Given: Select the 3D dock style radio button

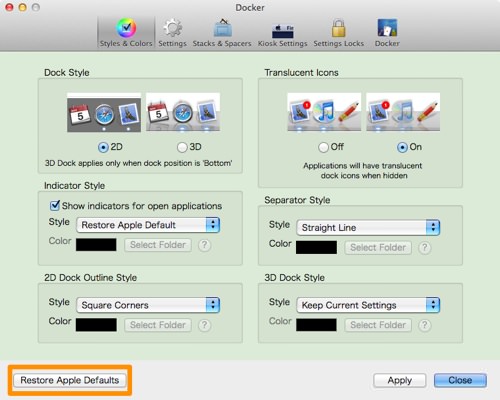Looking at the screenshot, I should 182,147.
